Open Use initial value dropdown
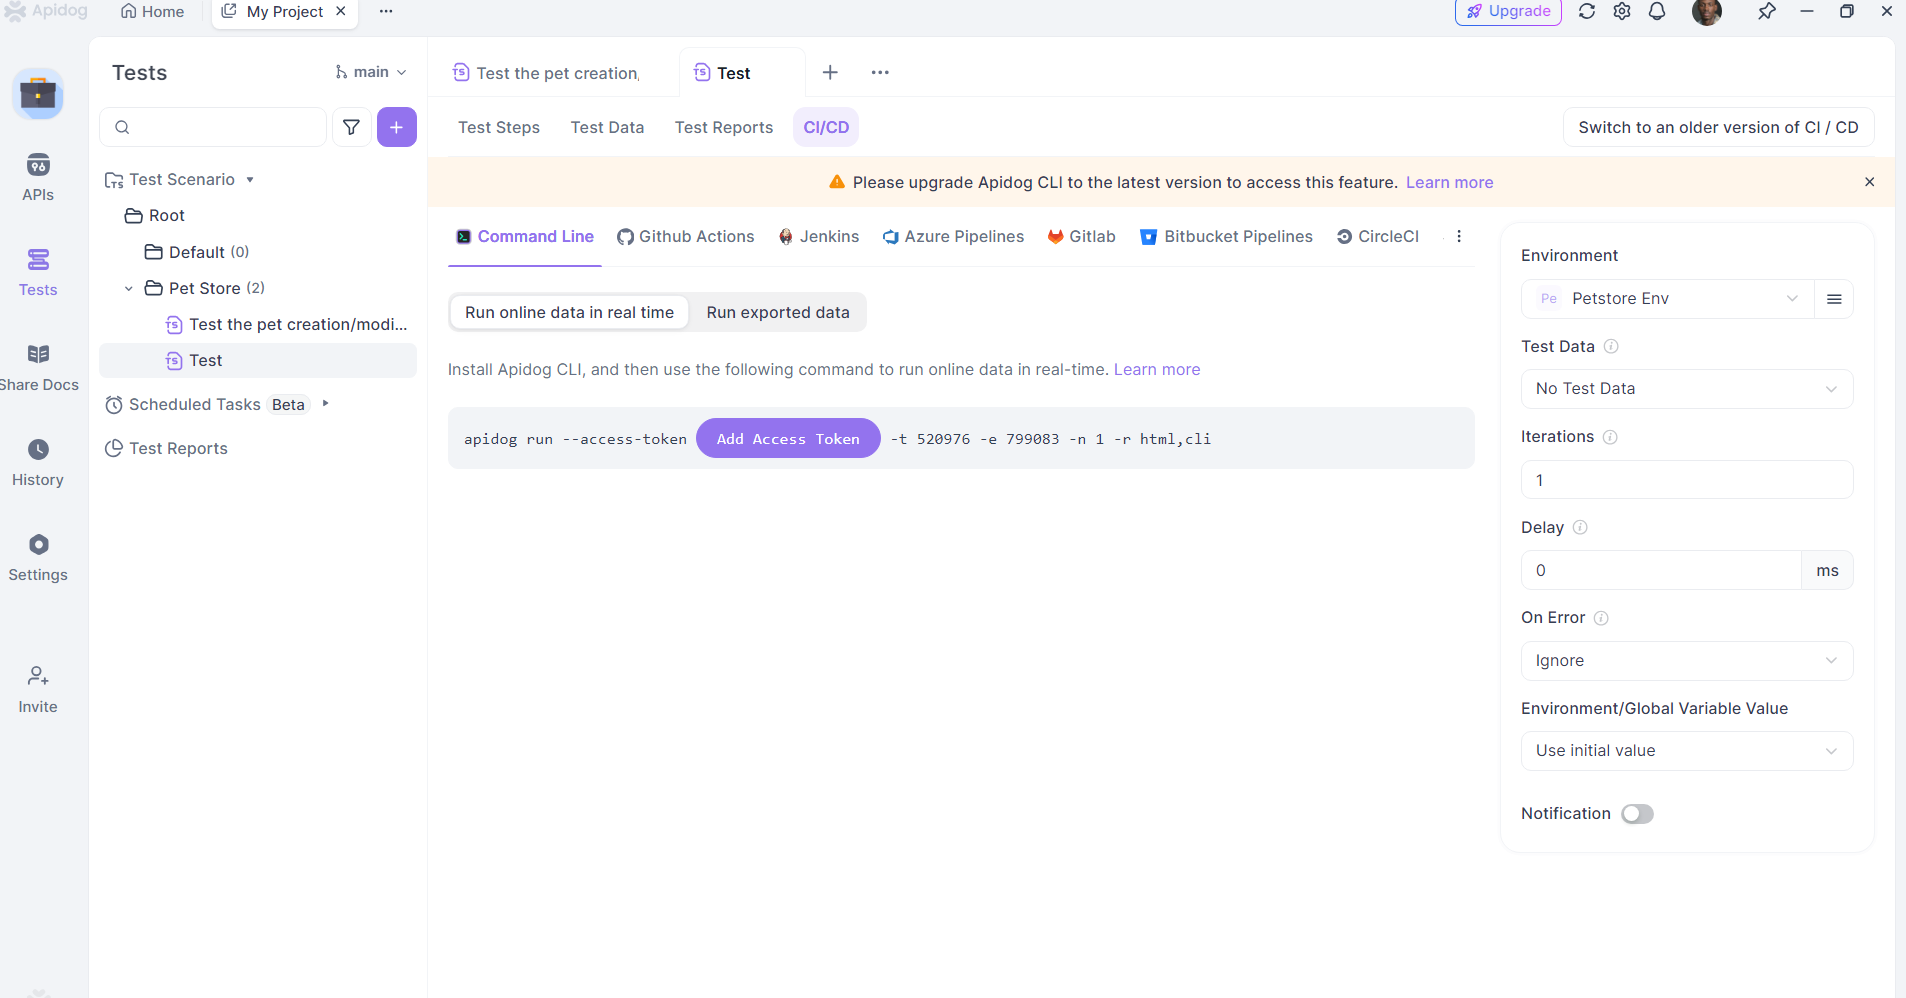The width and height of the screenshot is (1906, 998). 1687,751
